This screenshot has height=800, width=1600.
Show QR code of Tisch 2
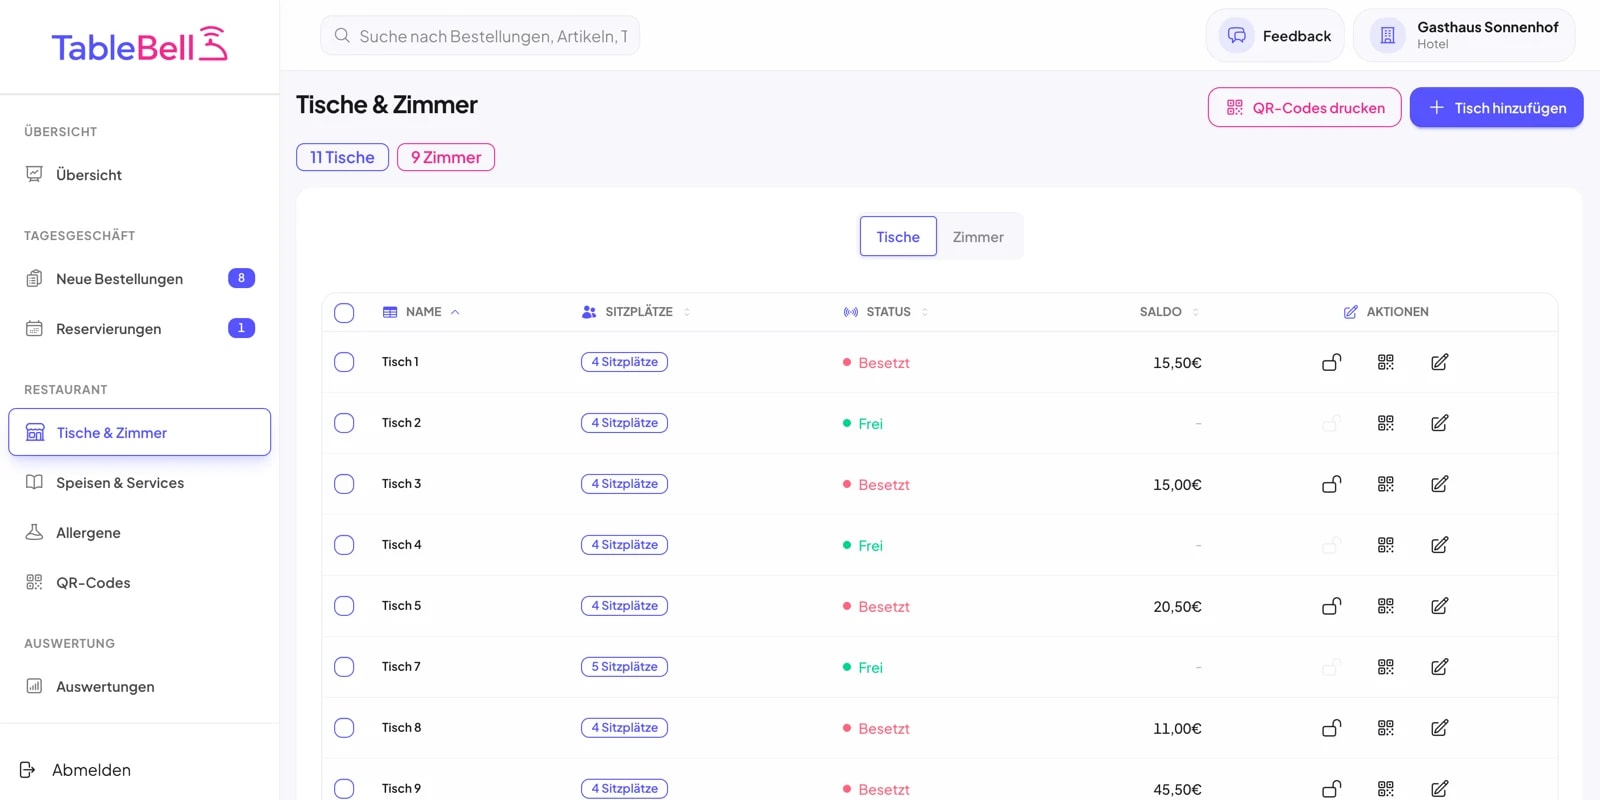[x=1385, y=423]
